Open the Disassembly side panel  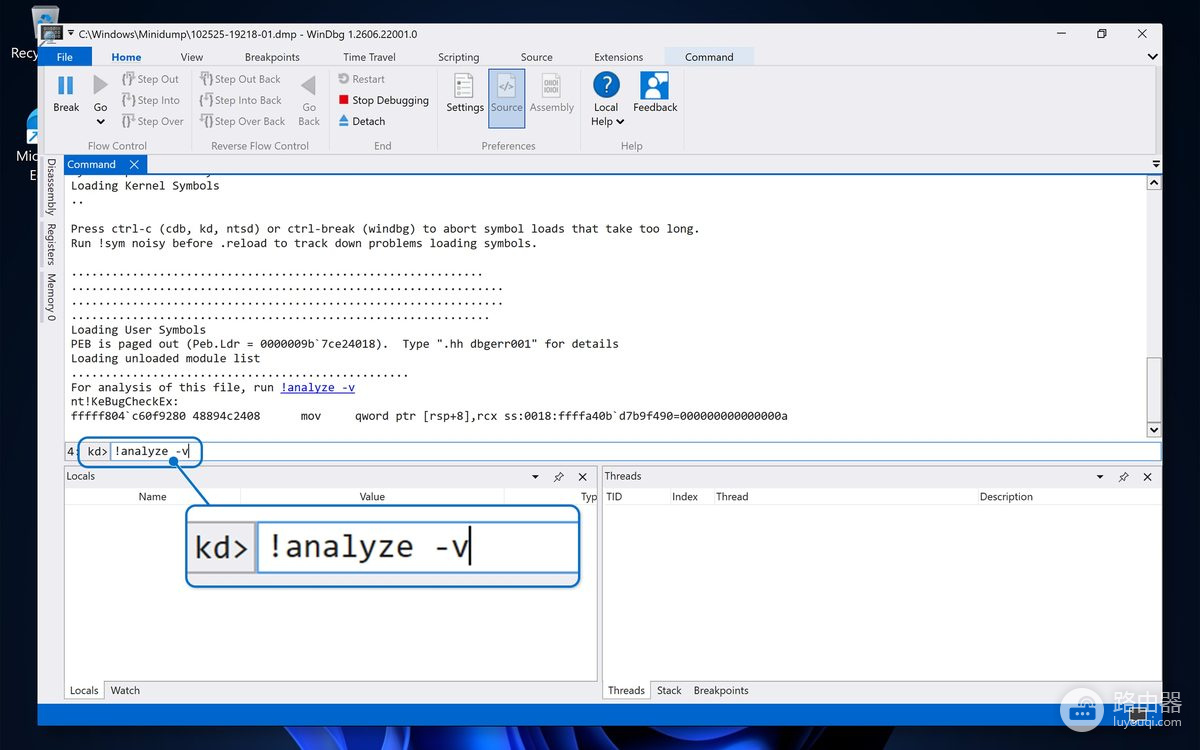51,186
